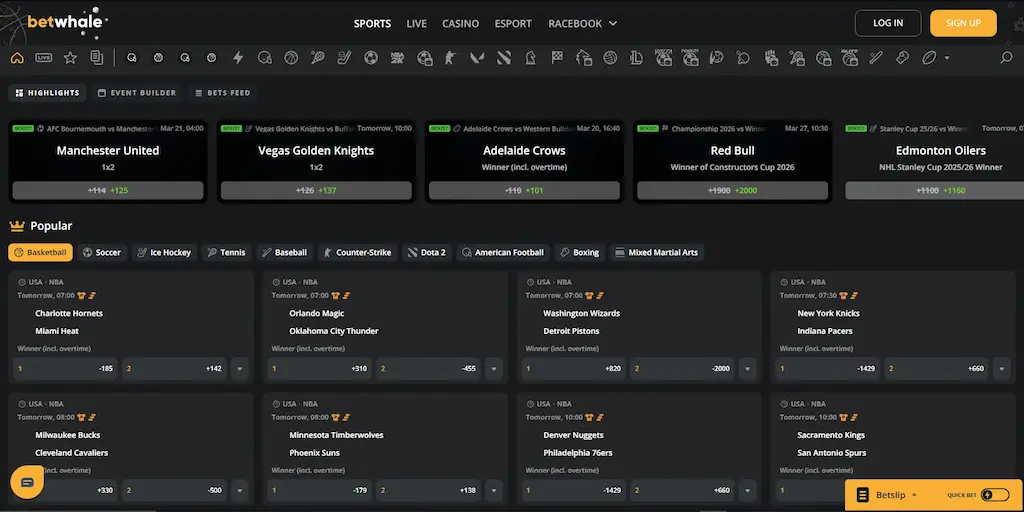The height and width of the screenshot is (512, 1024).
Task: Select the volleyball icon
Action: point(610,57)
